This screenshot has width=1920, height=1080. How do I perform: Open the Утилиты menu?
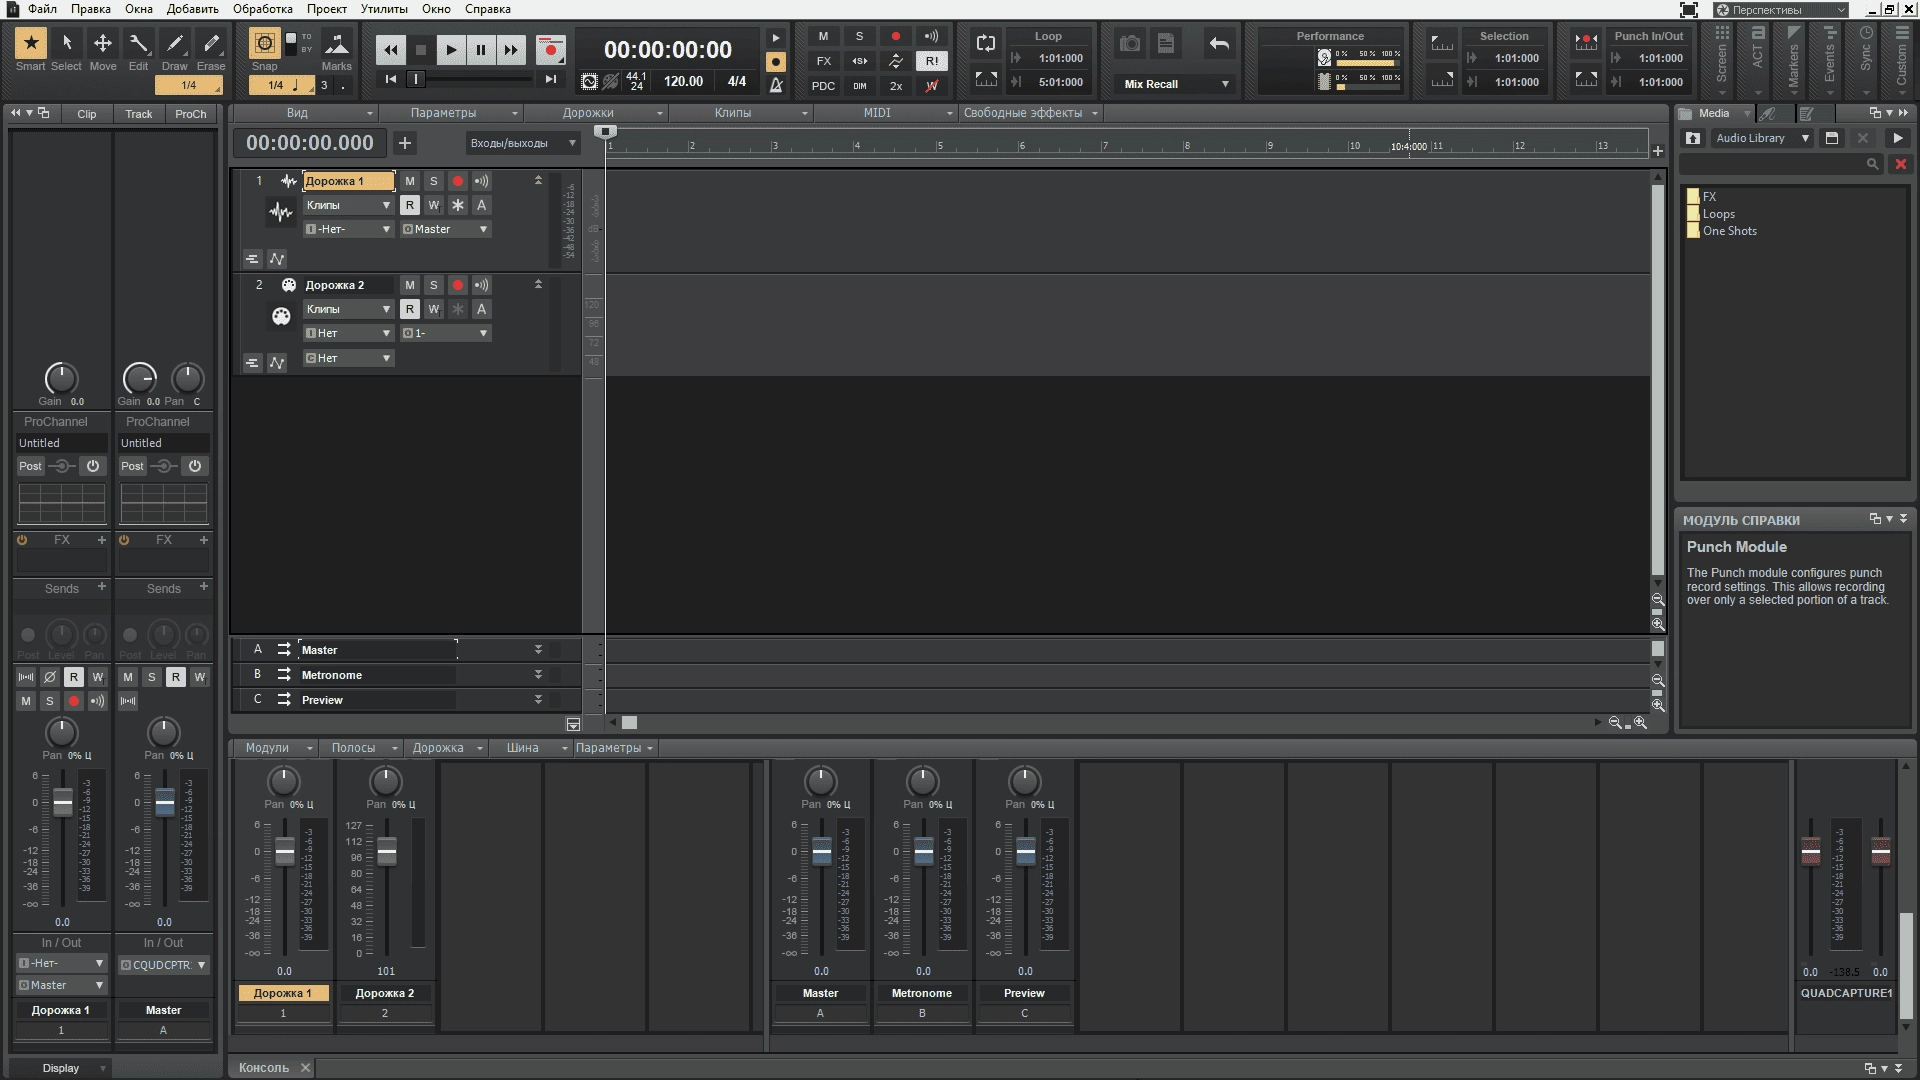click(384, 9)
